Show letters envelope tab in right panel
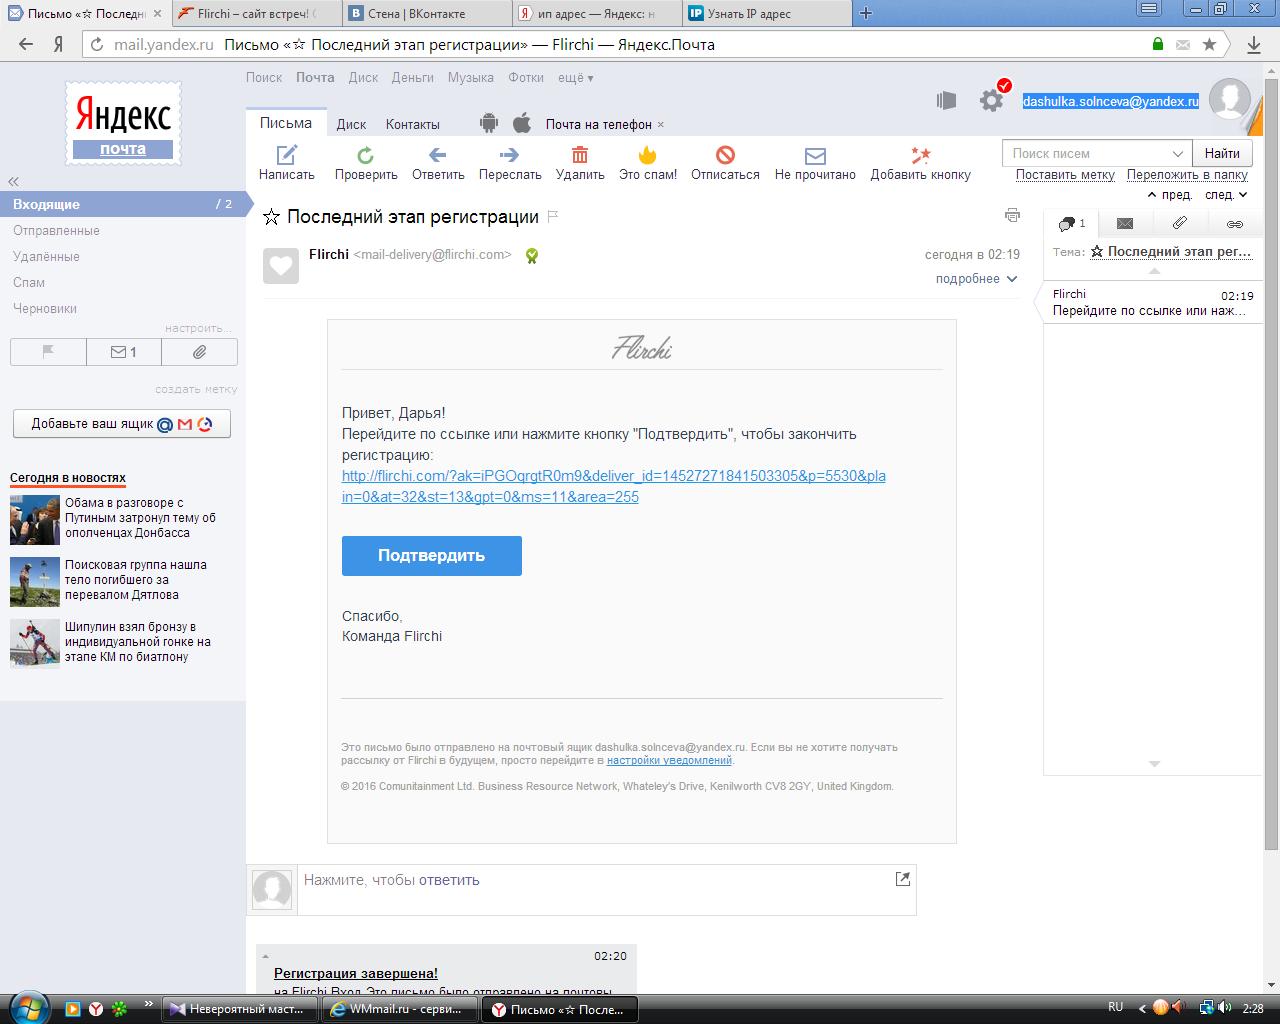This screenshot has width=1280, height=1024. [1125, 224]
